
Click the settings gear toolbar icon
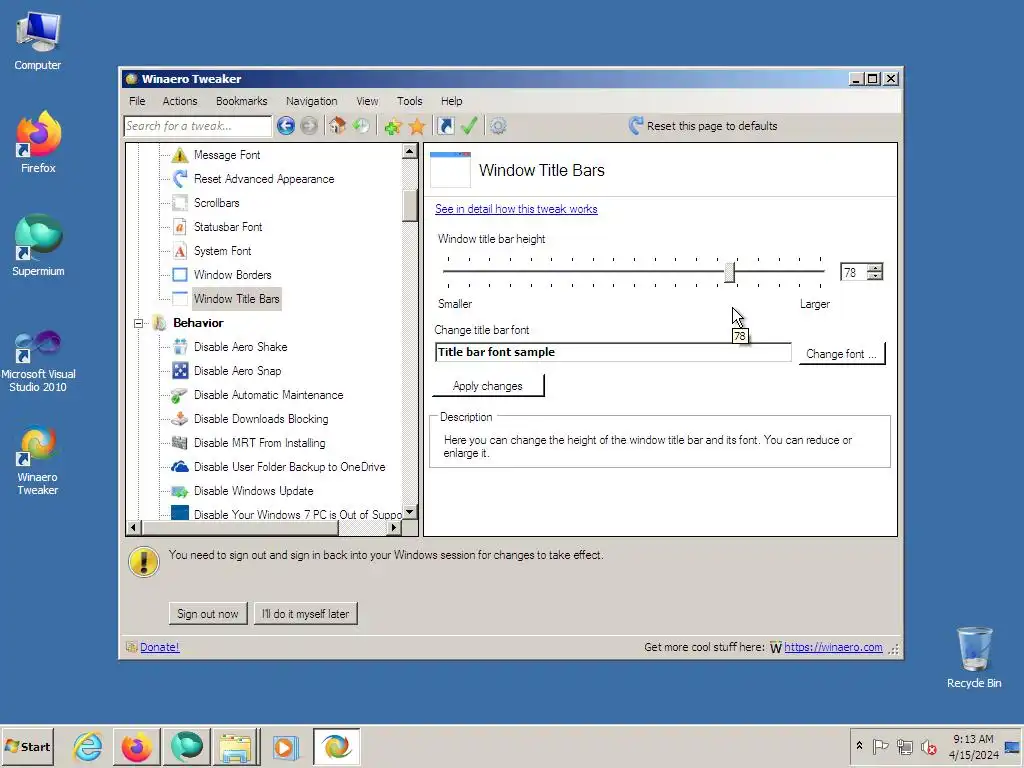point(498,125)
